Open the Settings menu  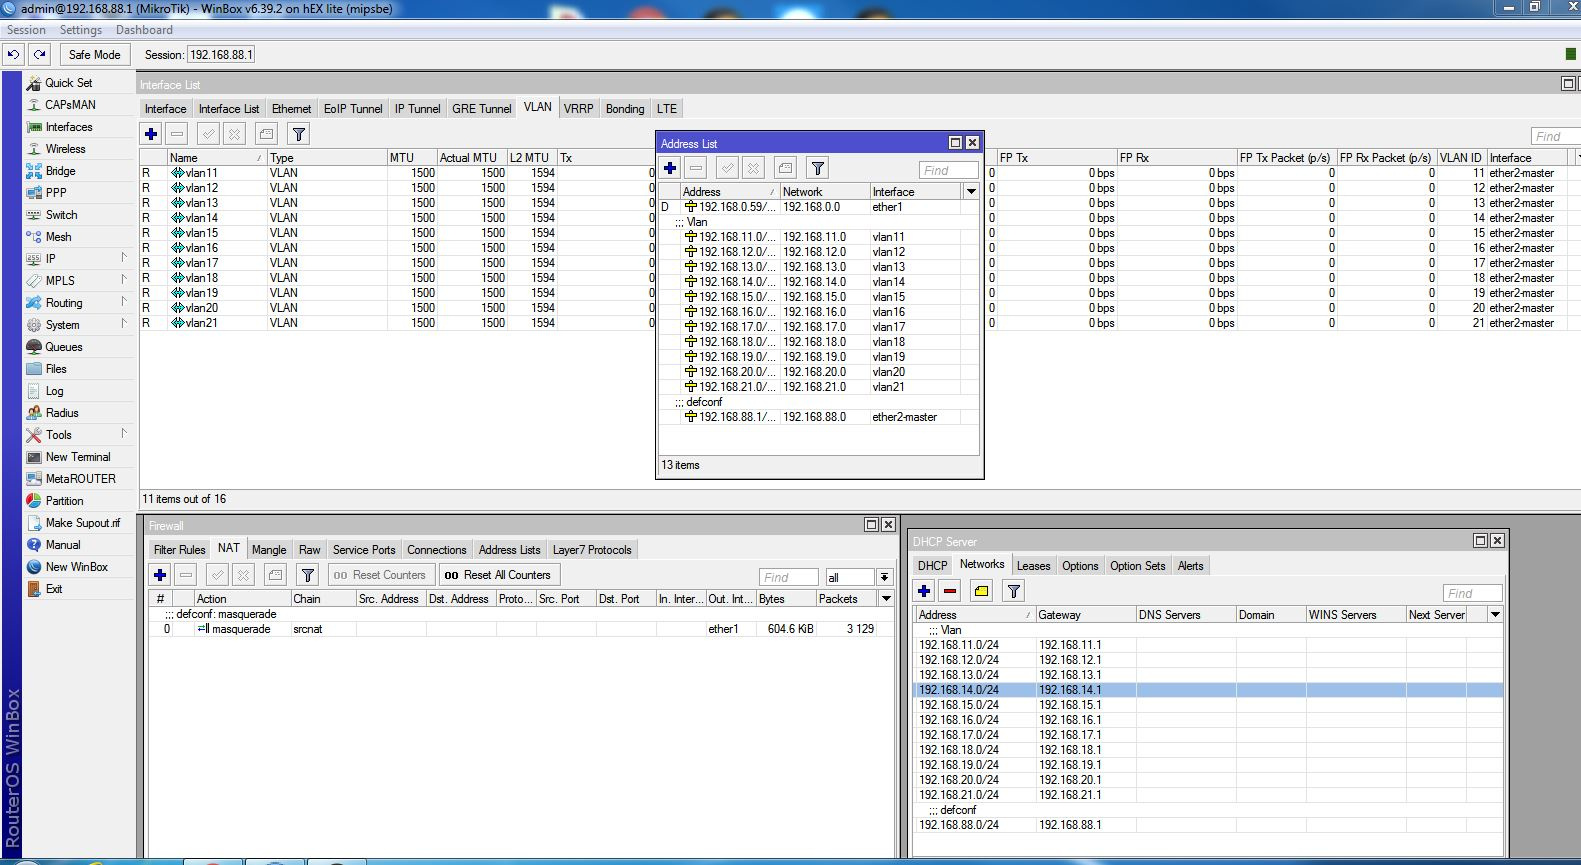81,30
